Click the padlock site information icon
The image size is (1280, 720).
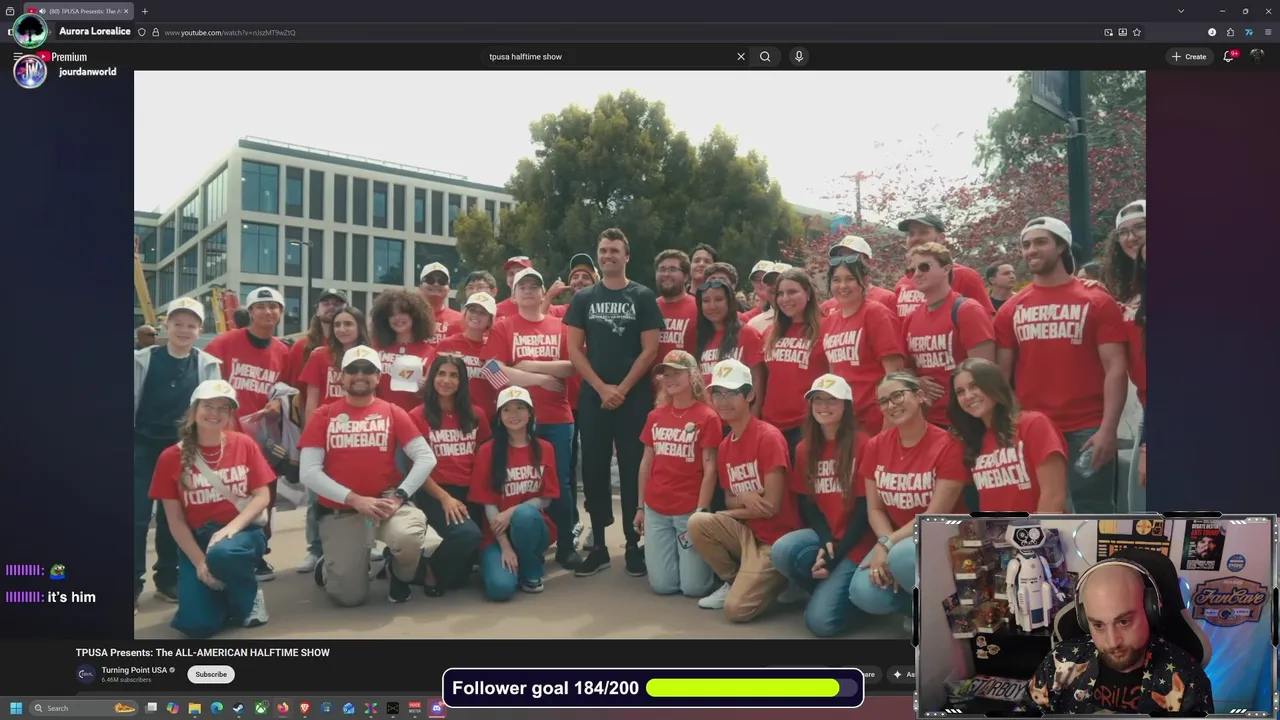(x=154, y=32)
